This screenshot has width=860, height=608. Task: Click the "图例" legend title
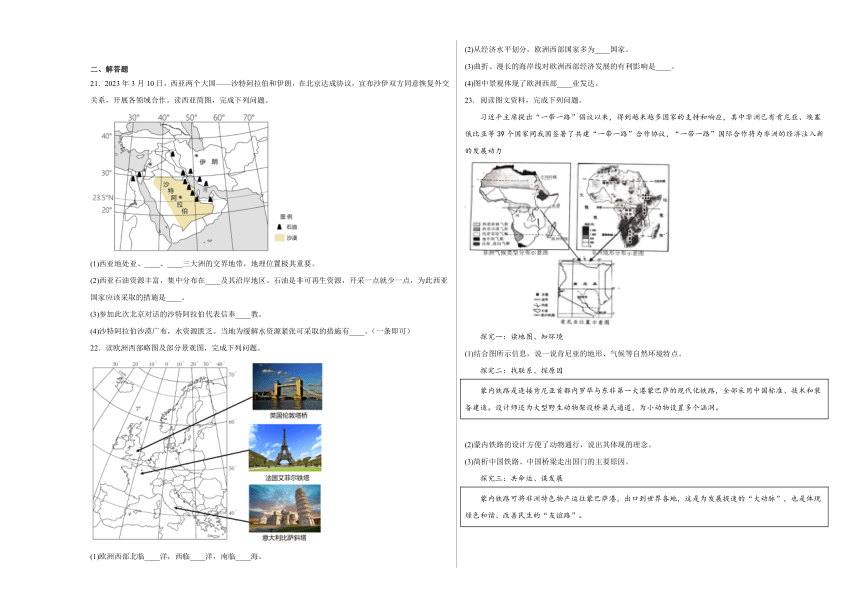coord(286,217)
